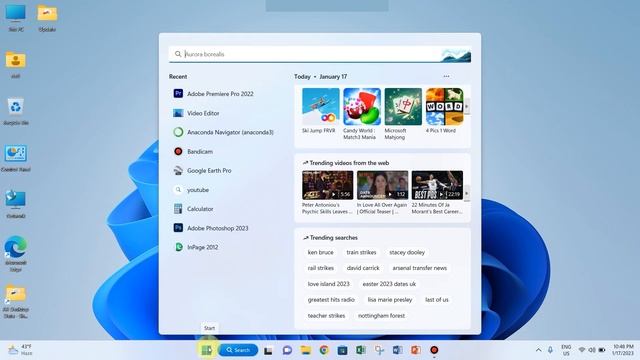Launch PowerPoint from the taskbar

click(x=416, y=350)
